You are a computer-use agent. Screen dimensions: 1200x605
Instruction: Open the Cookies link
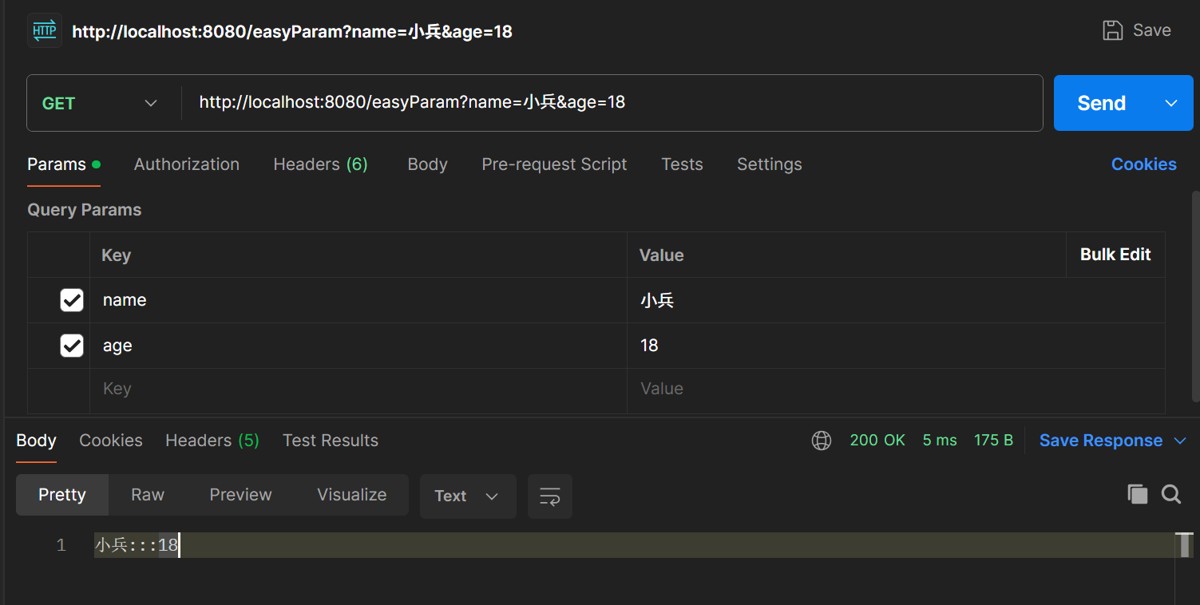1144,164
